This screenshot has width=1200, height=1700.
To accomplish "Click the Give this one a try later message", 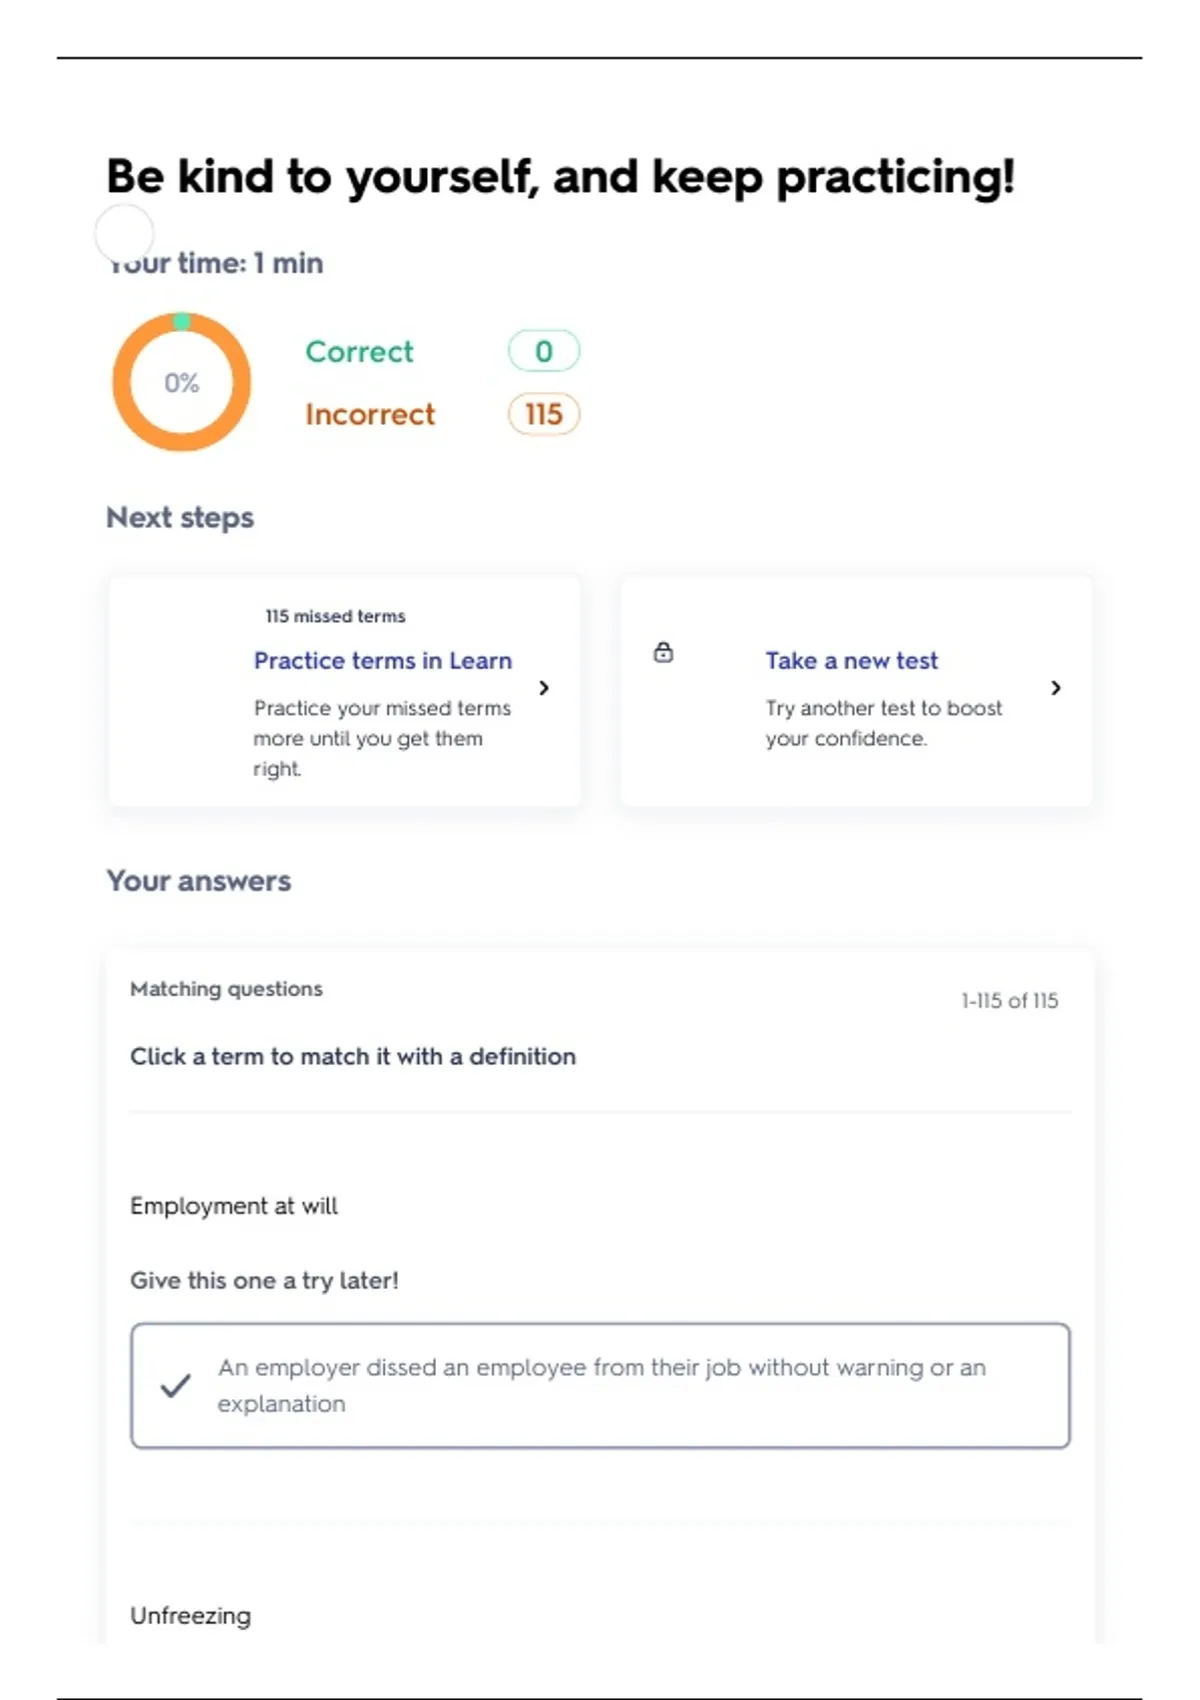I will (x=264, y=1281).
